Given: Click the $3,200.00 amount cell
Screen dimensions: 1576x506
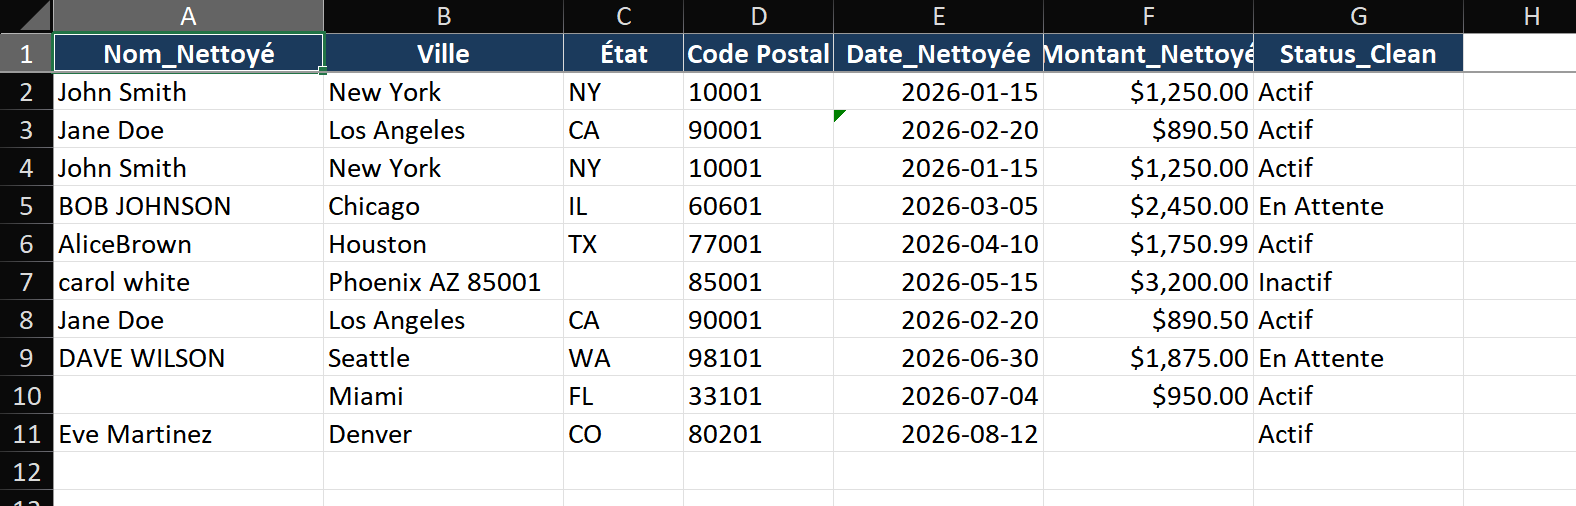Looking at the screenshot, I should point(1148,282).
